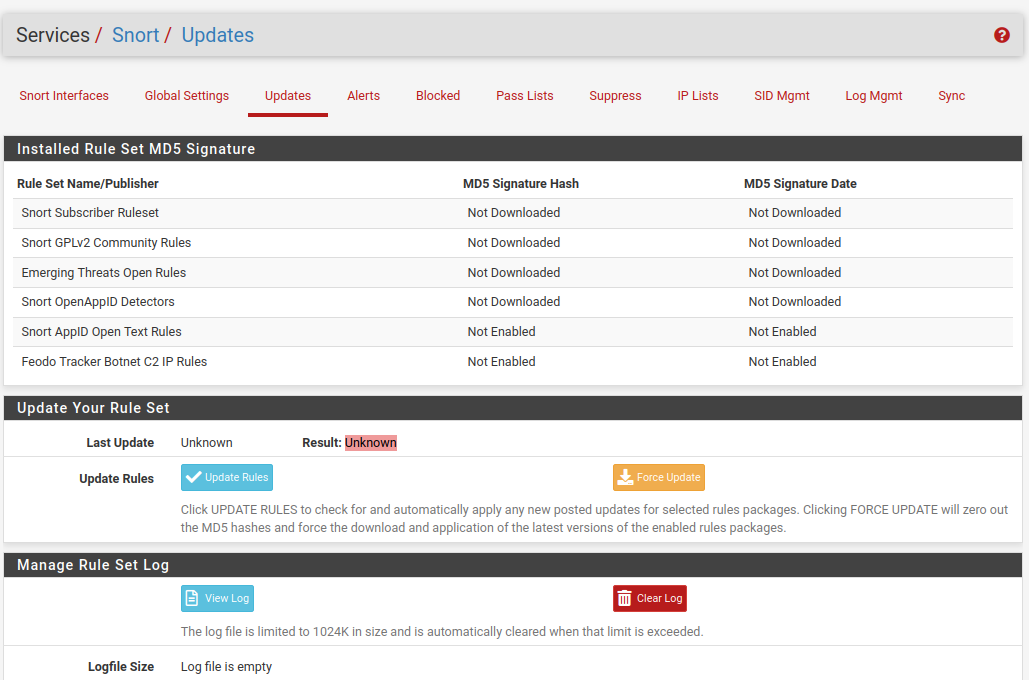Click the file icon on View Log
Viewport: 1029px width, 680px height.
(191, 598)
